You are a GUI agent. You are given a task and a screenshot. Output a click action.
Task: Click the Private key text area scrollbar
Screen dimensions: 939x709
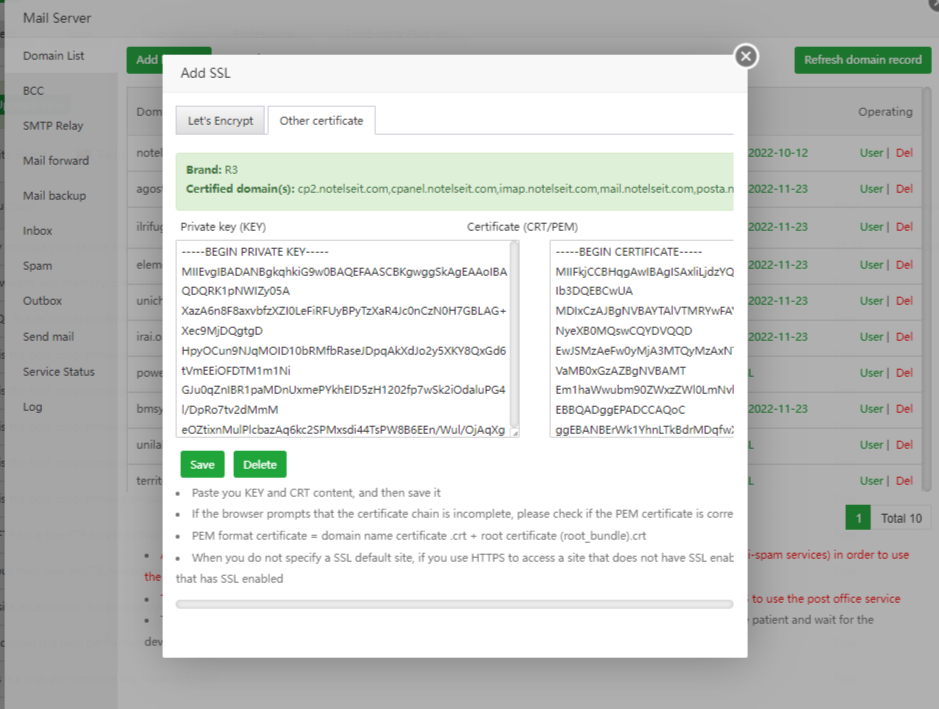pyautogui.click(x=514, y=335)
